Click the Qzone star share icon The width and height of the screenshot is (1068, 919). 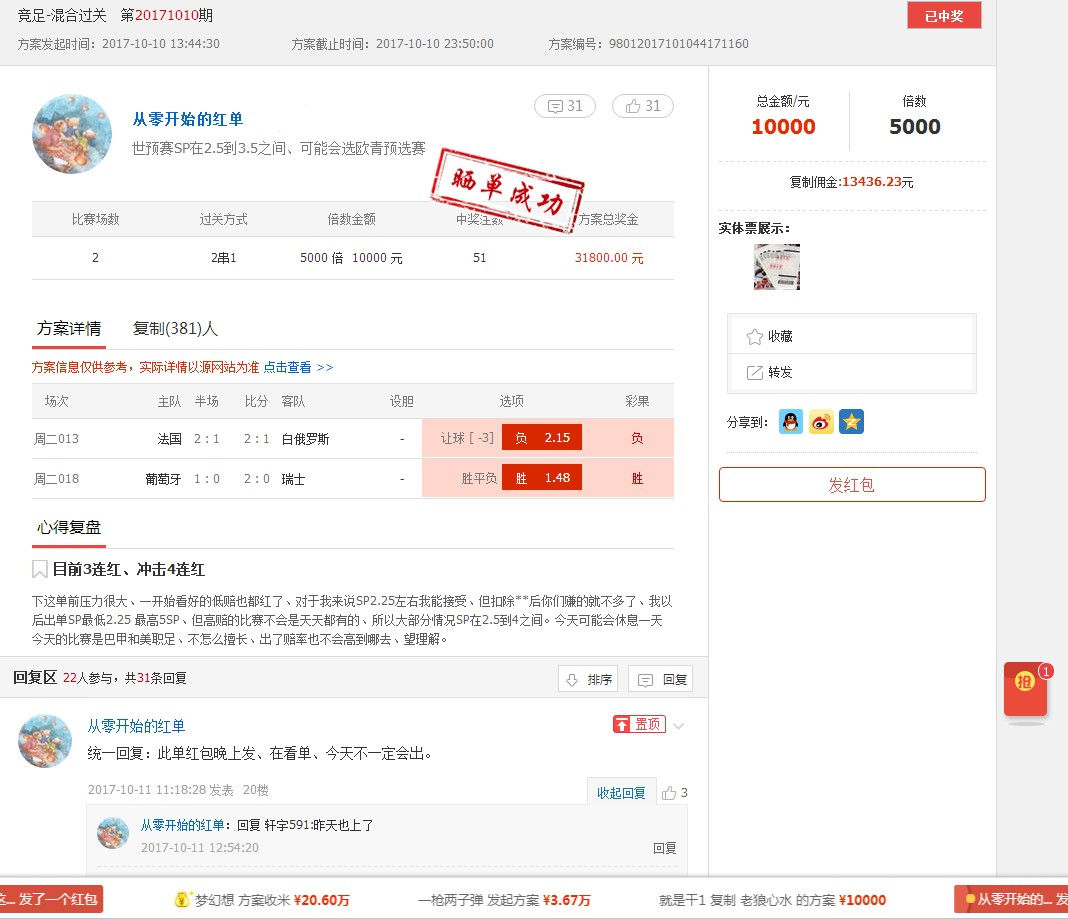pyautogui.click(x=851, y=422)
